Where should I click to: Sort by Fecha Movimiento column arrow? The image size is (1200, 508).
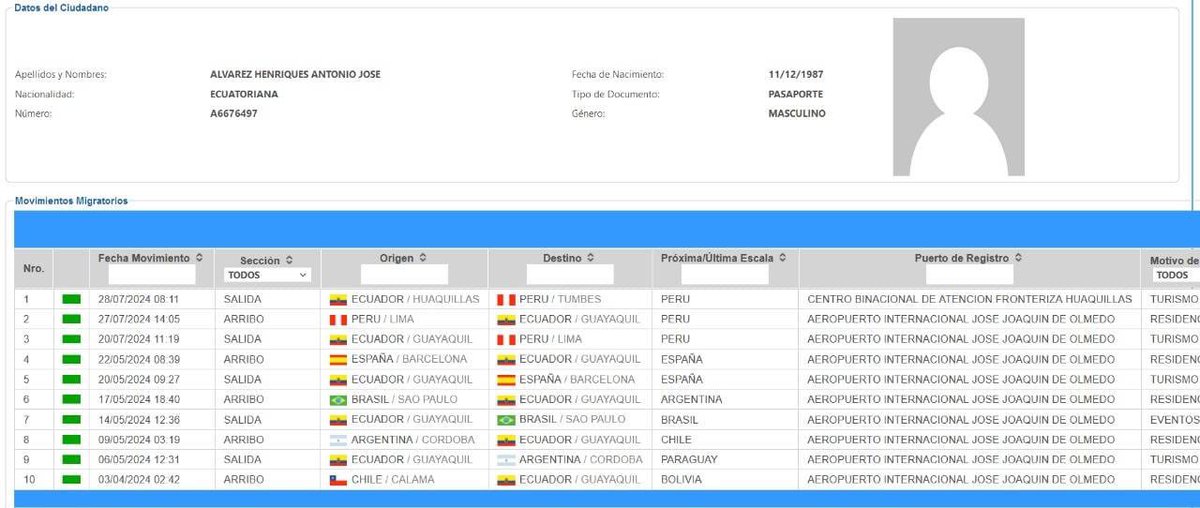coord(200,258)
